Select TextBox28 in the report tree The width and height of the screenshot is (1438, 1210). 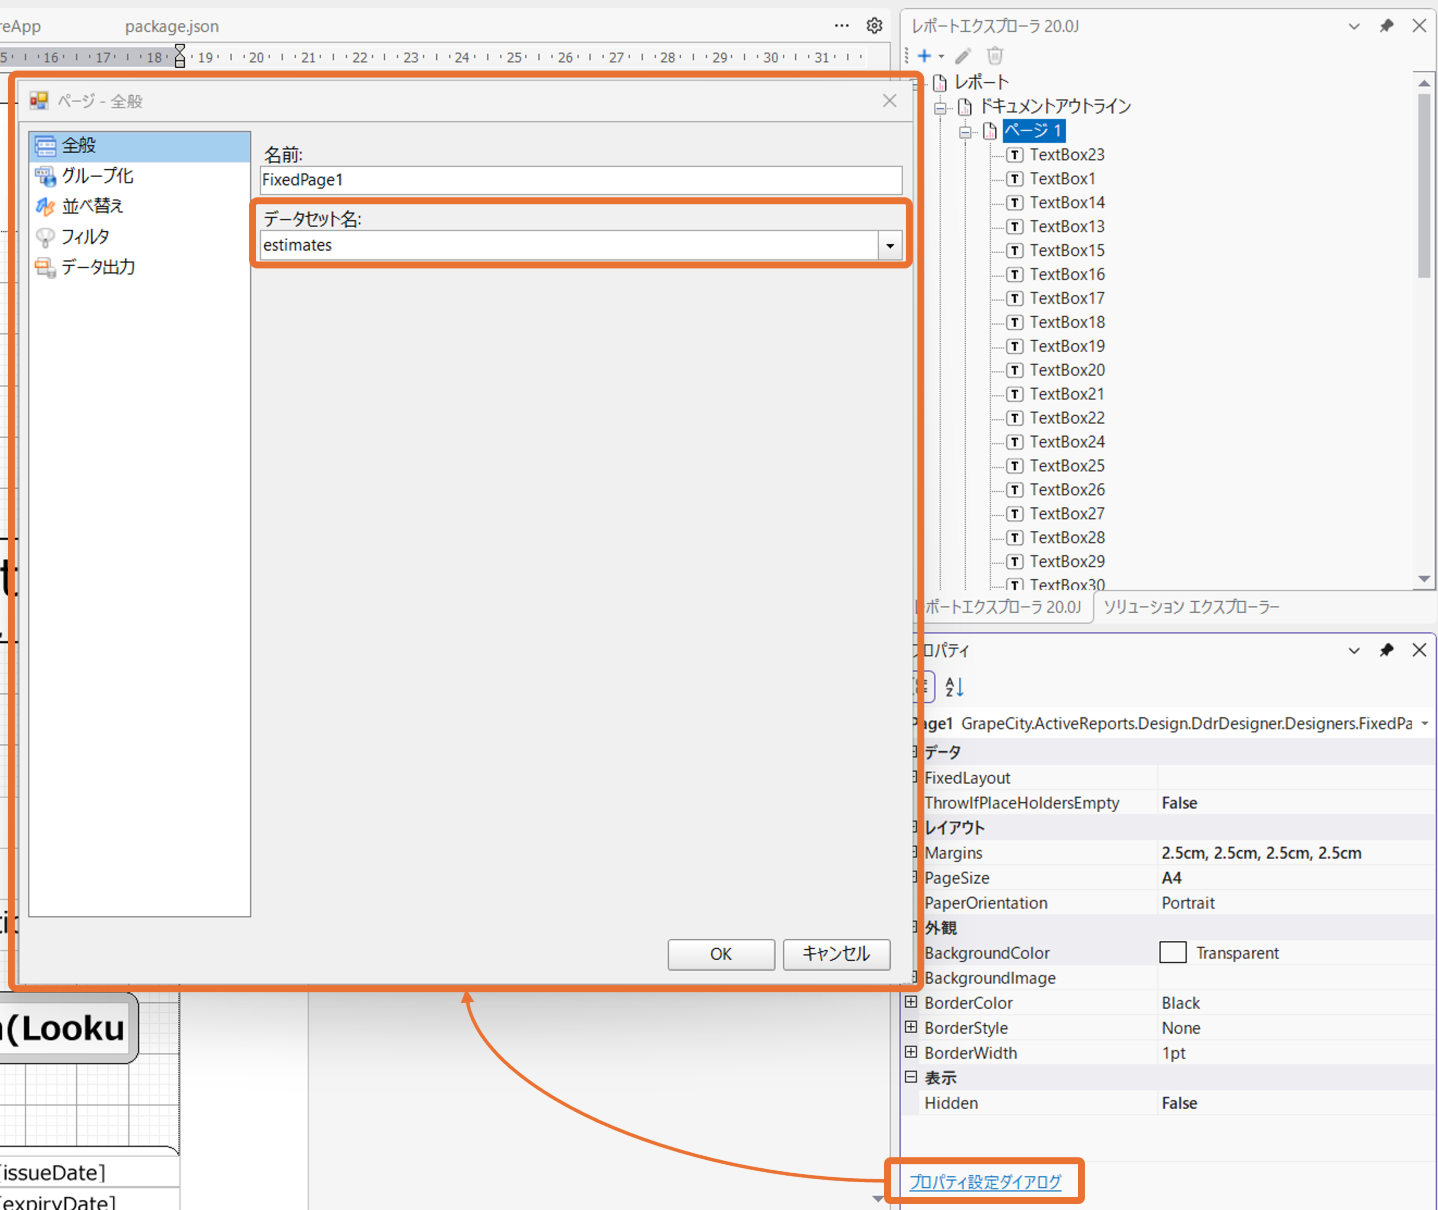click(1067, 539)
